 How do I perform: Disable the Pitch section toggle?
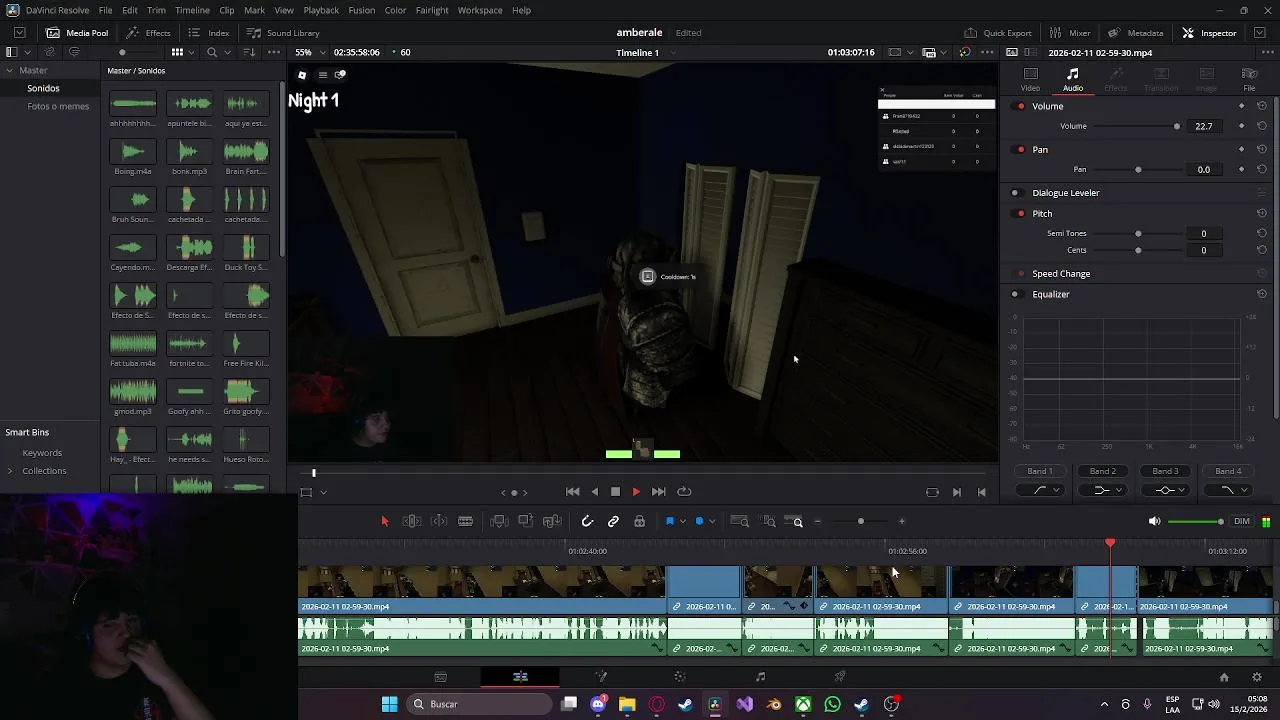(1020, 213)
